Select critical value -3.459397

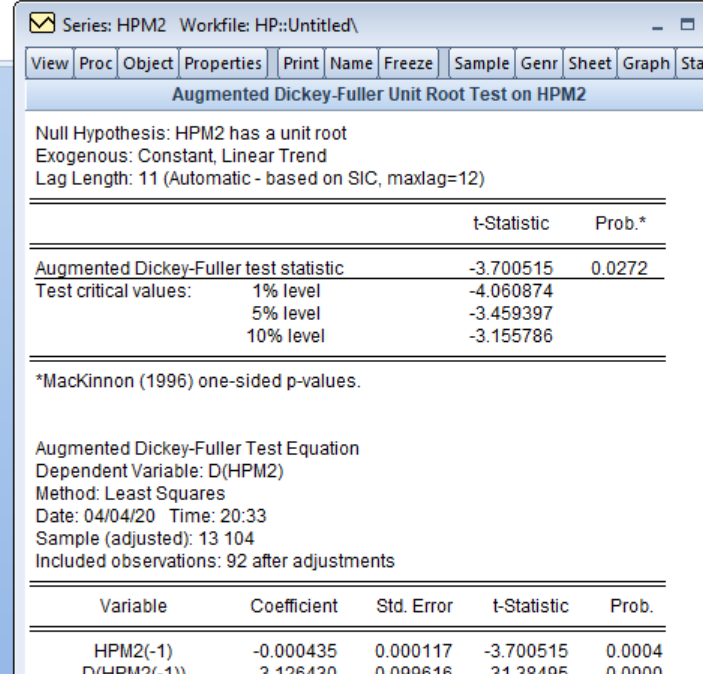(511, 313)
